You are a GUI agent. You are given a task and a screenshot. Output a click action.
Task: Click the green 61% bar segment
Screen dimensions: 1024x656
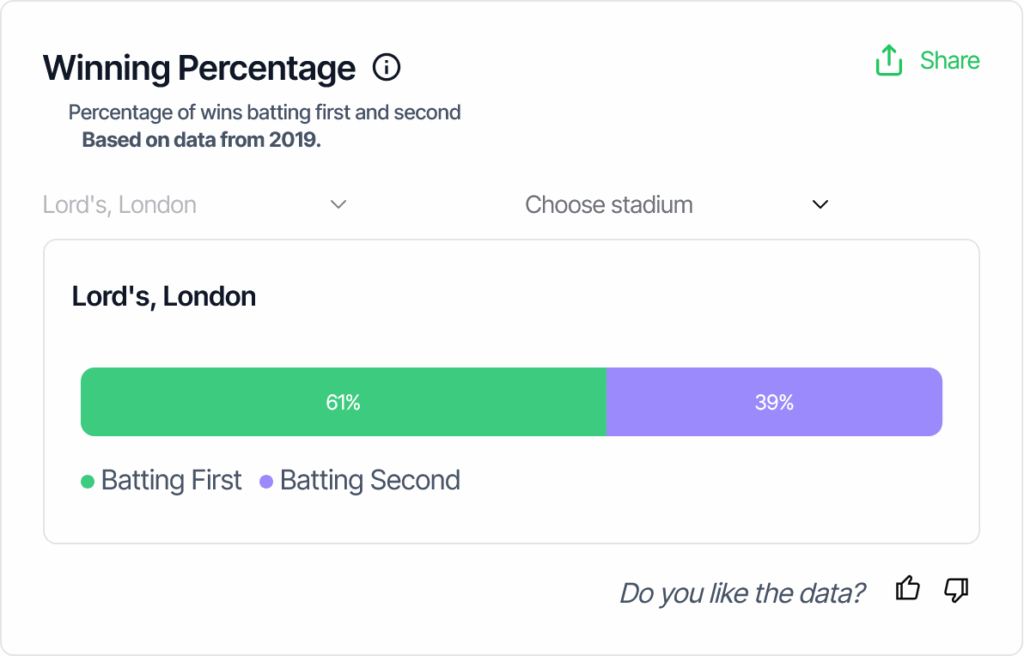tap(344, 402)
